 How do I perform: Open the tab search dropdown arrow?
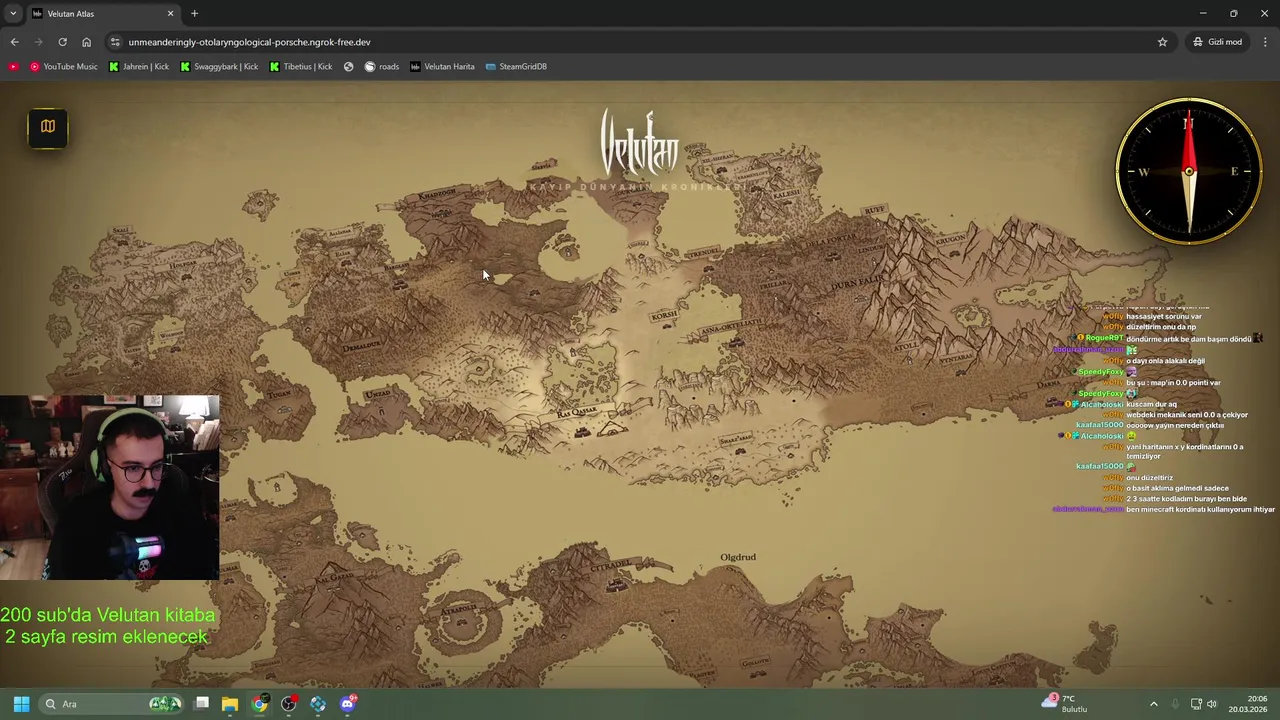13,13
